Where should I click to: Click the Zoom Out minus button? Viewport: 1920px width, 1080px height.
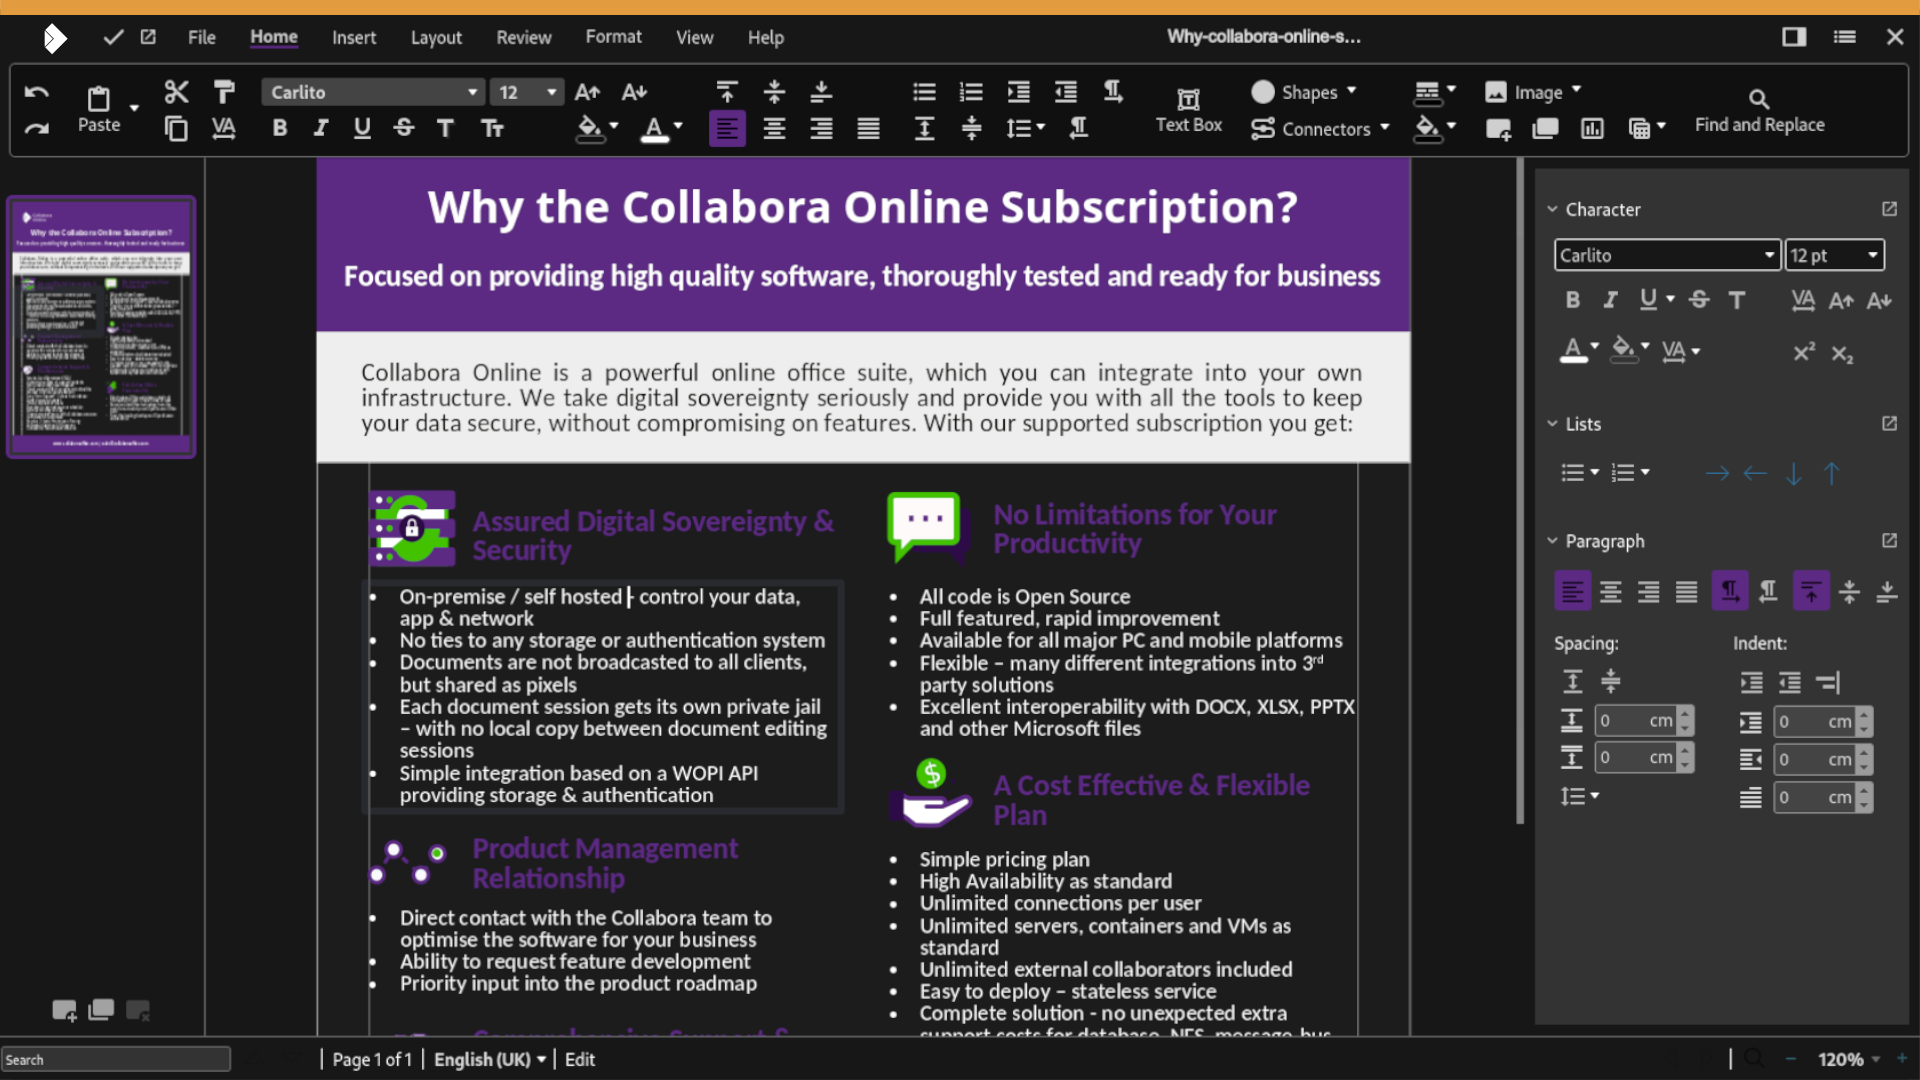[x=1791, y=1058]
